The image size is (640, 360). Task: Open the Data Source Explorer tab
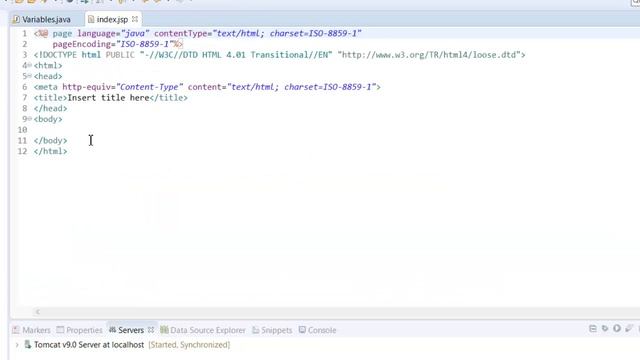203,330
